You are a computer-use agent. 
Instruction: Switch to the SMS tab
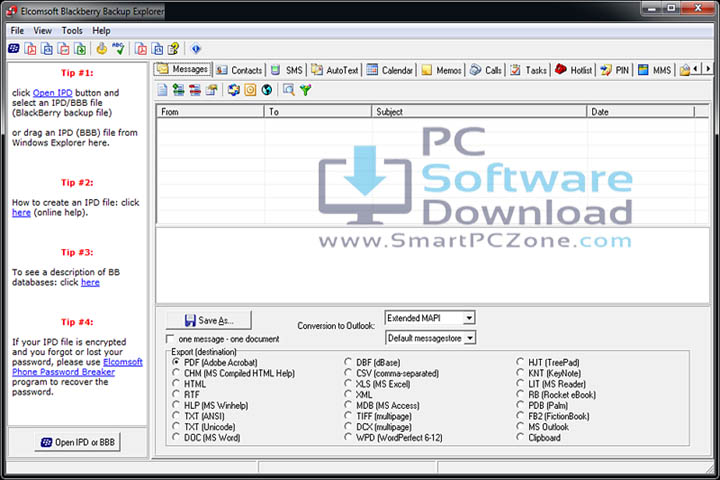(287, 70)
